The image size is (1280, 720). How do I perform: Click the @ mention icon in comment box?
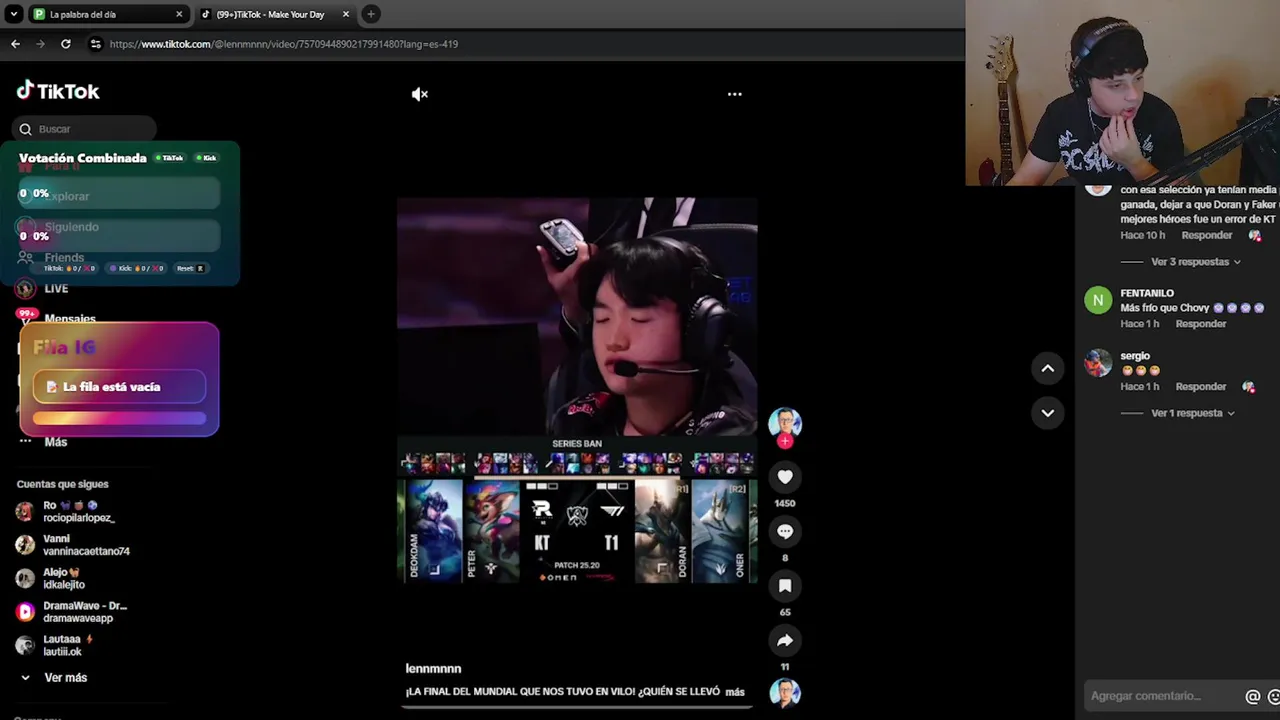(x=1252, y=696)
